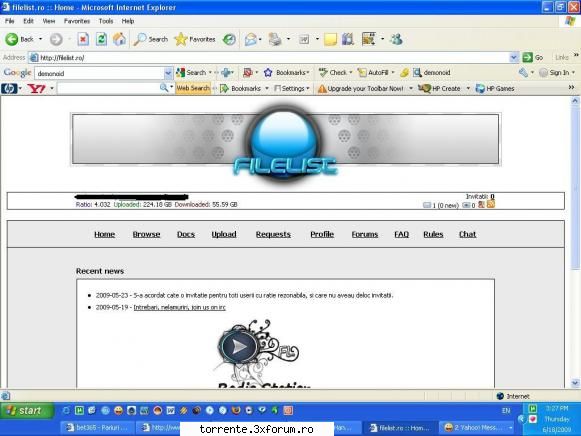This screenshot has height=436, width=581.
Task: Open the Favorites menu
Action: click(77, 21)
